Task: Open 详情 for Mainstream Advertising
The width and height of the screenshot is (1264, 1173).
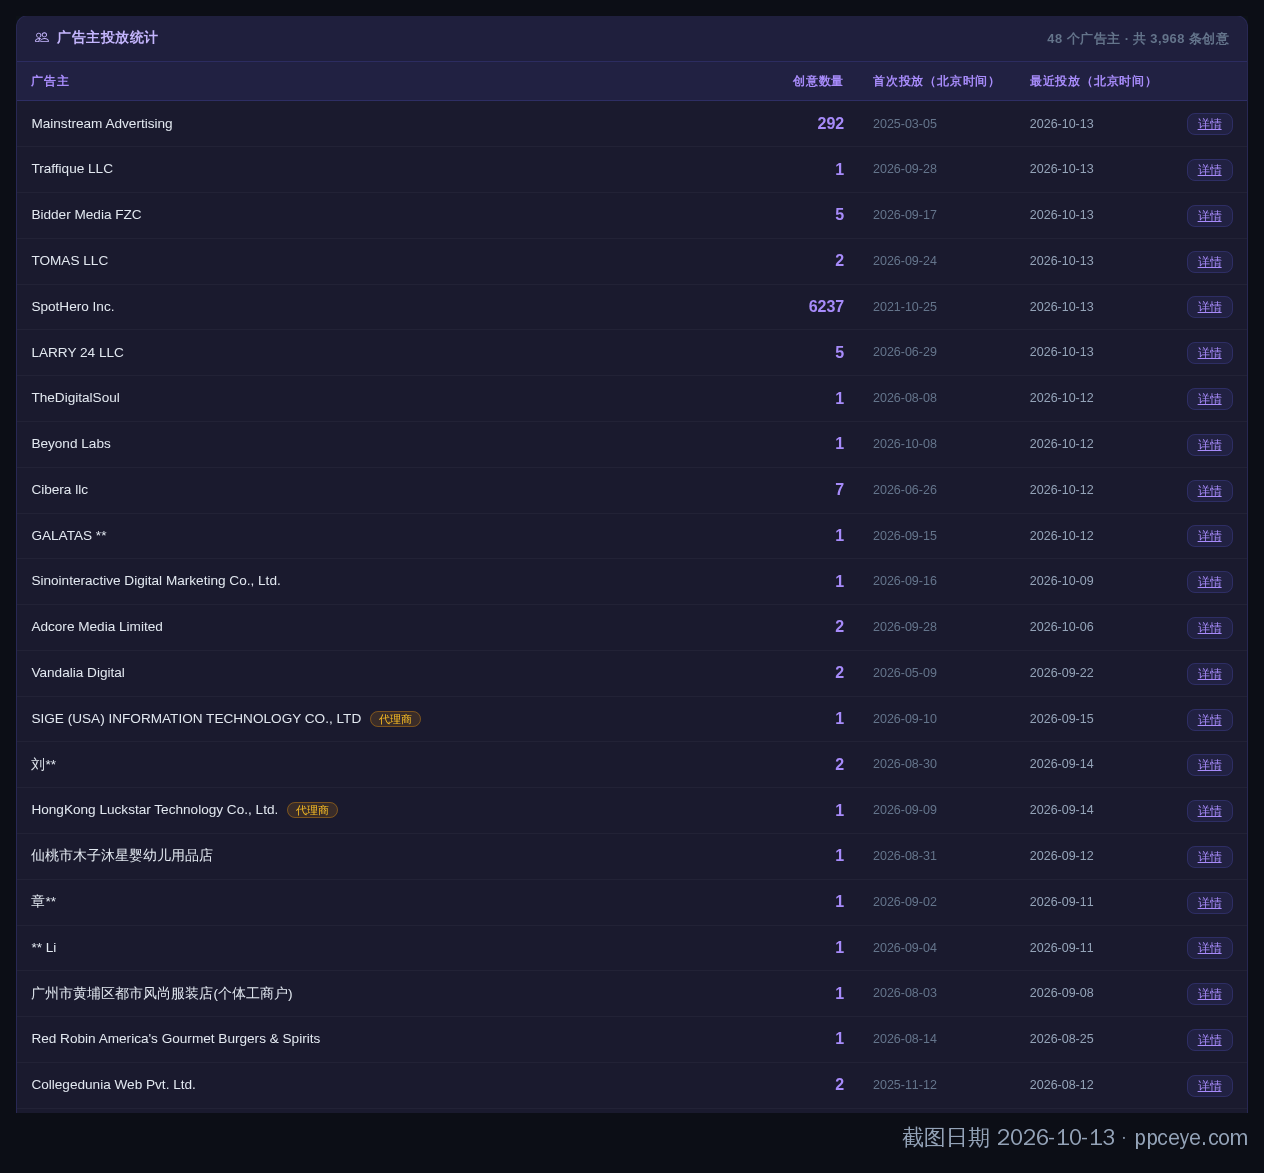Action: (x=1210, y=124)
